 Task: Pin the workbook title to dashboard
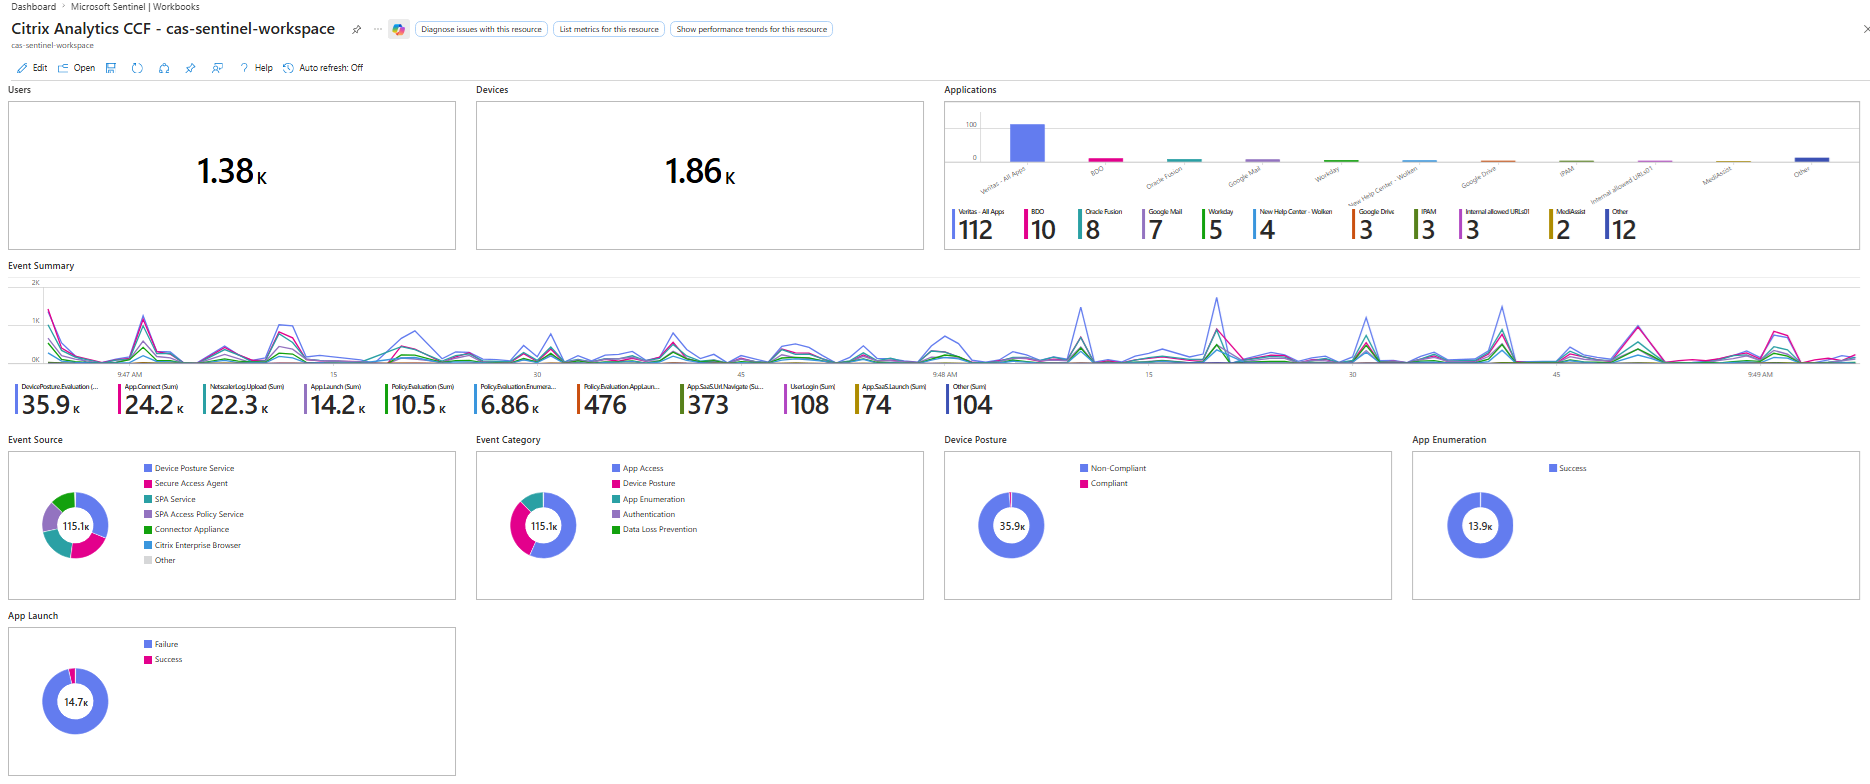click(x=356, y=29)
